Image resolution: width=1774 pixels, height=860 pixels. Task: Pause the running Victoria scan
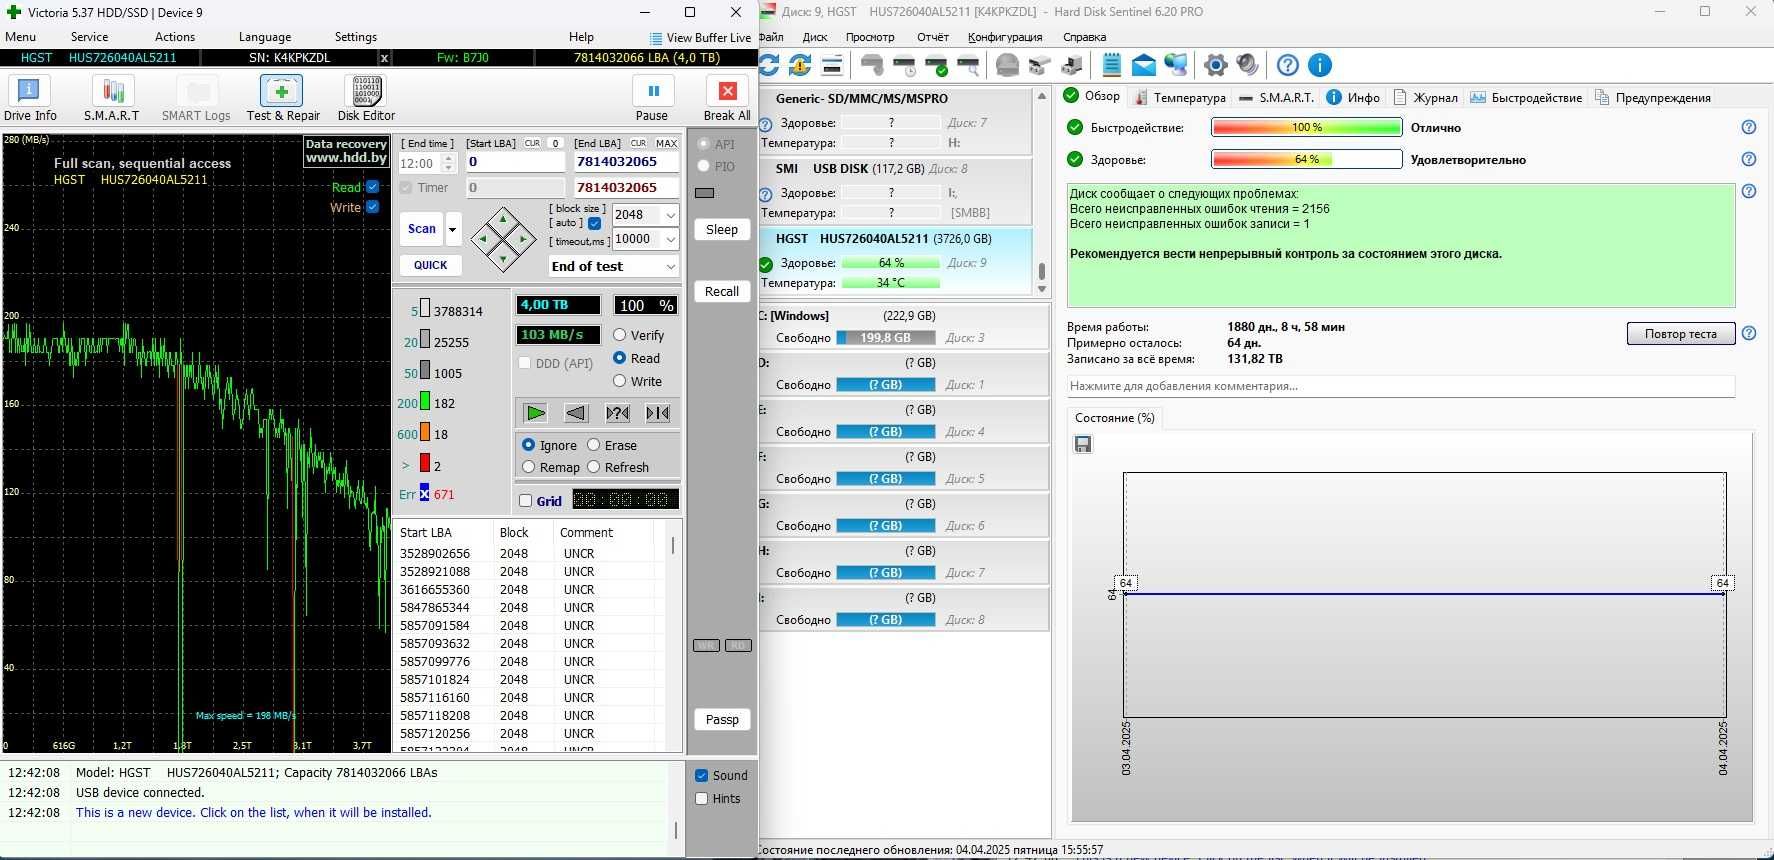[x=652, y=98]
